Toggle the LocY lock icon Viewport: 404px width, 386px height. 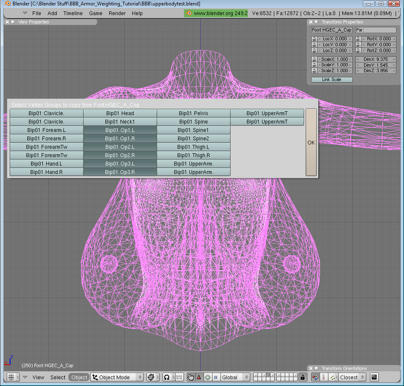(314, 45)
